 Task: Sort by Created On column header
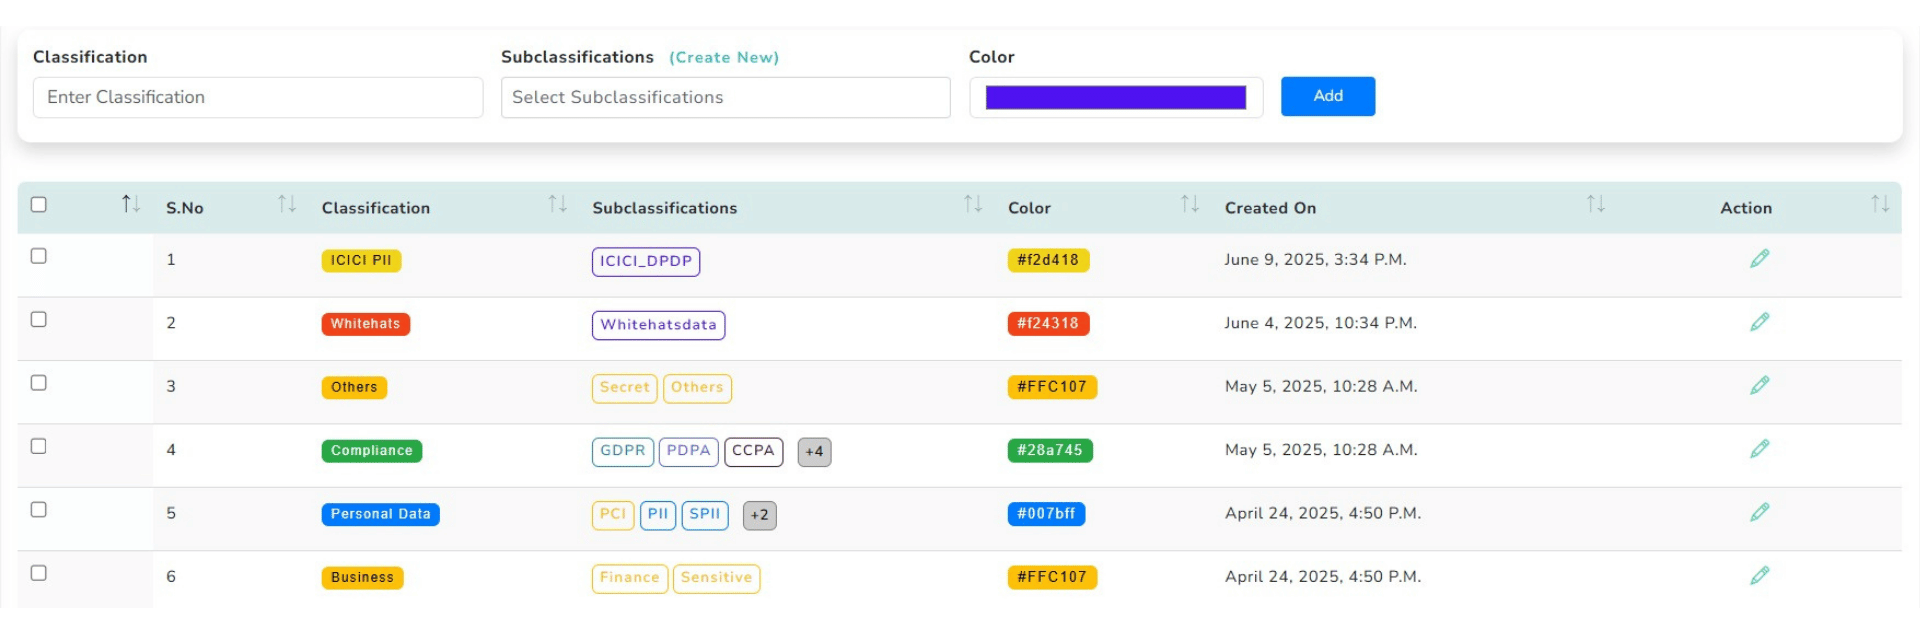(1595, 205)
